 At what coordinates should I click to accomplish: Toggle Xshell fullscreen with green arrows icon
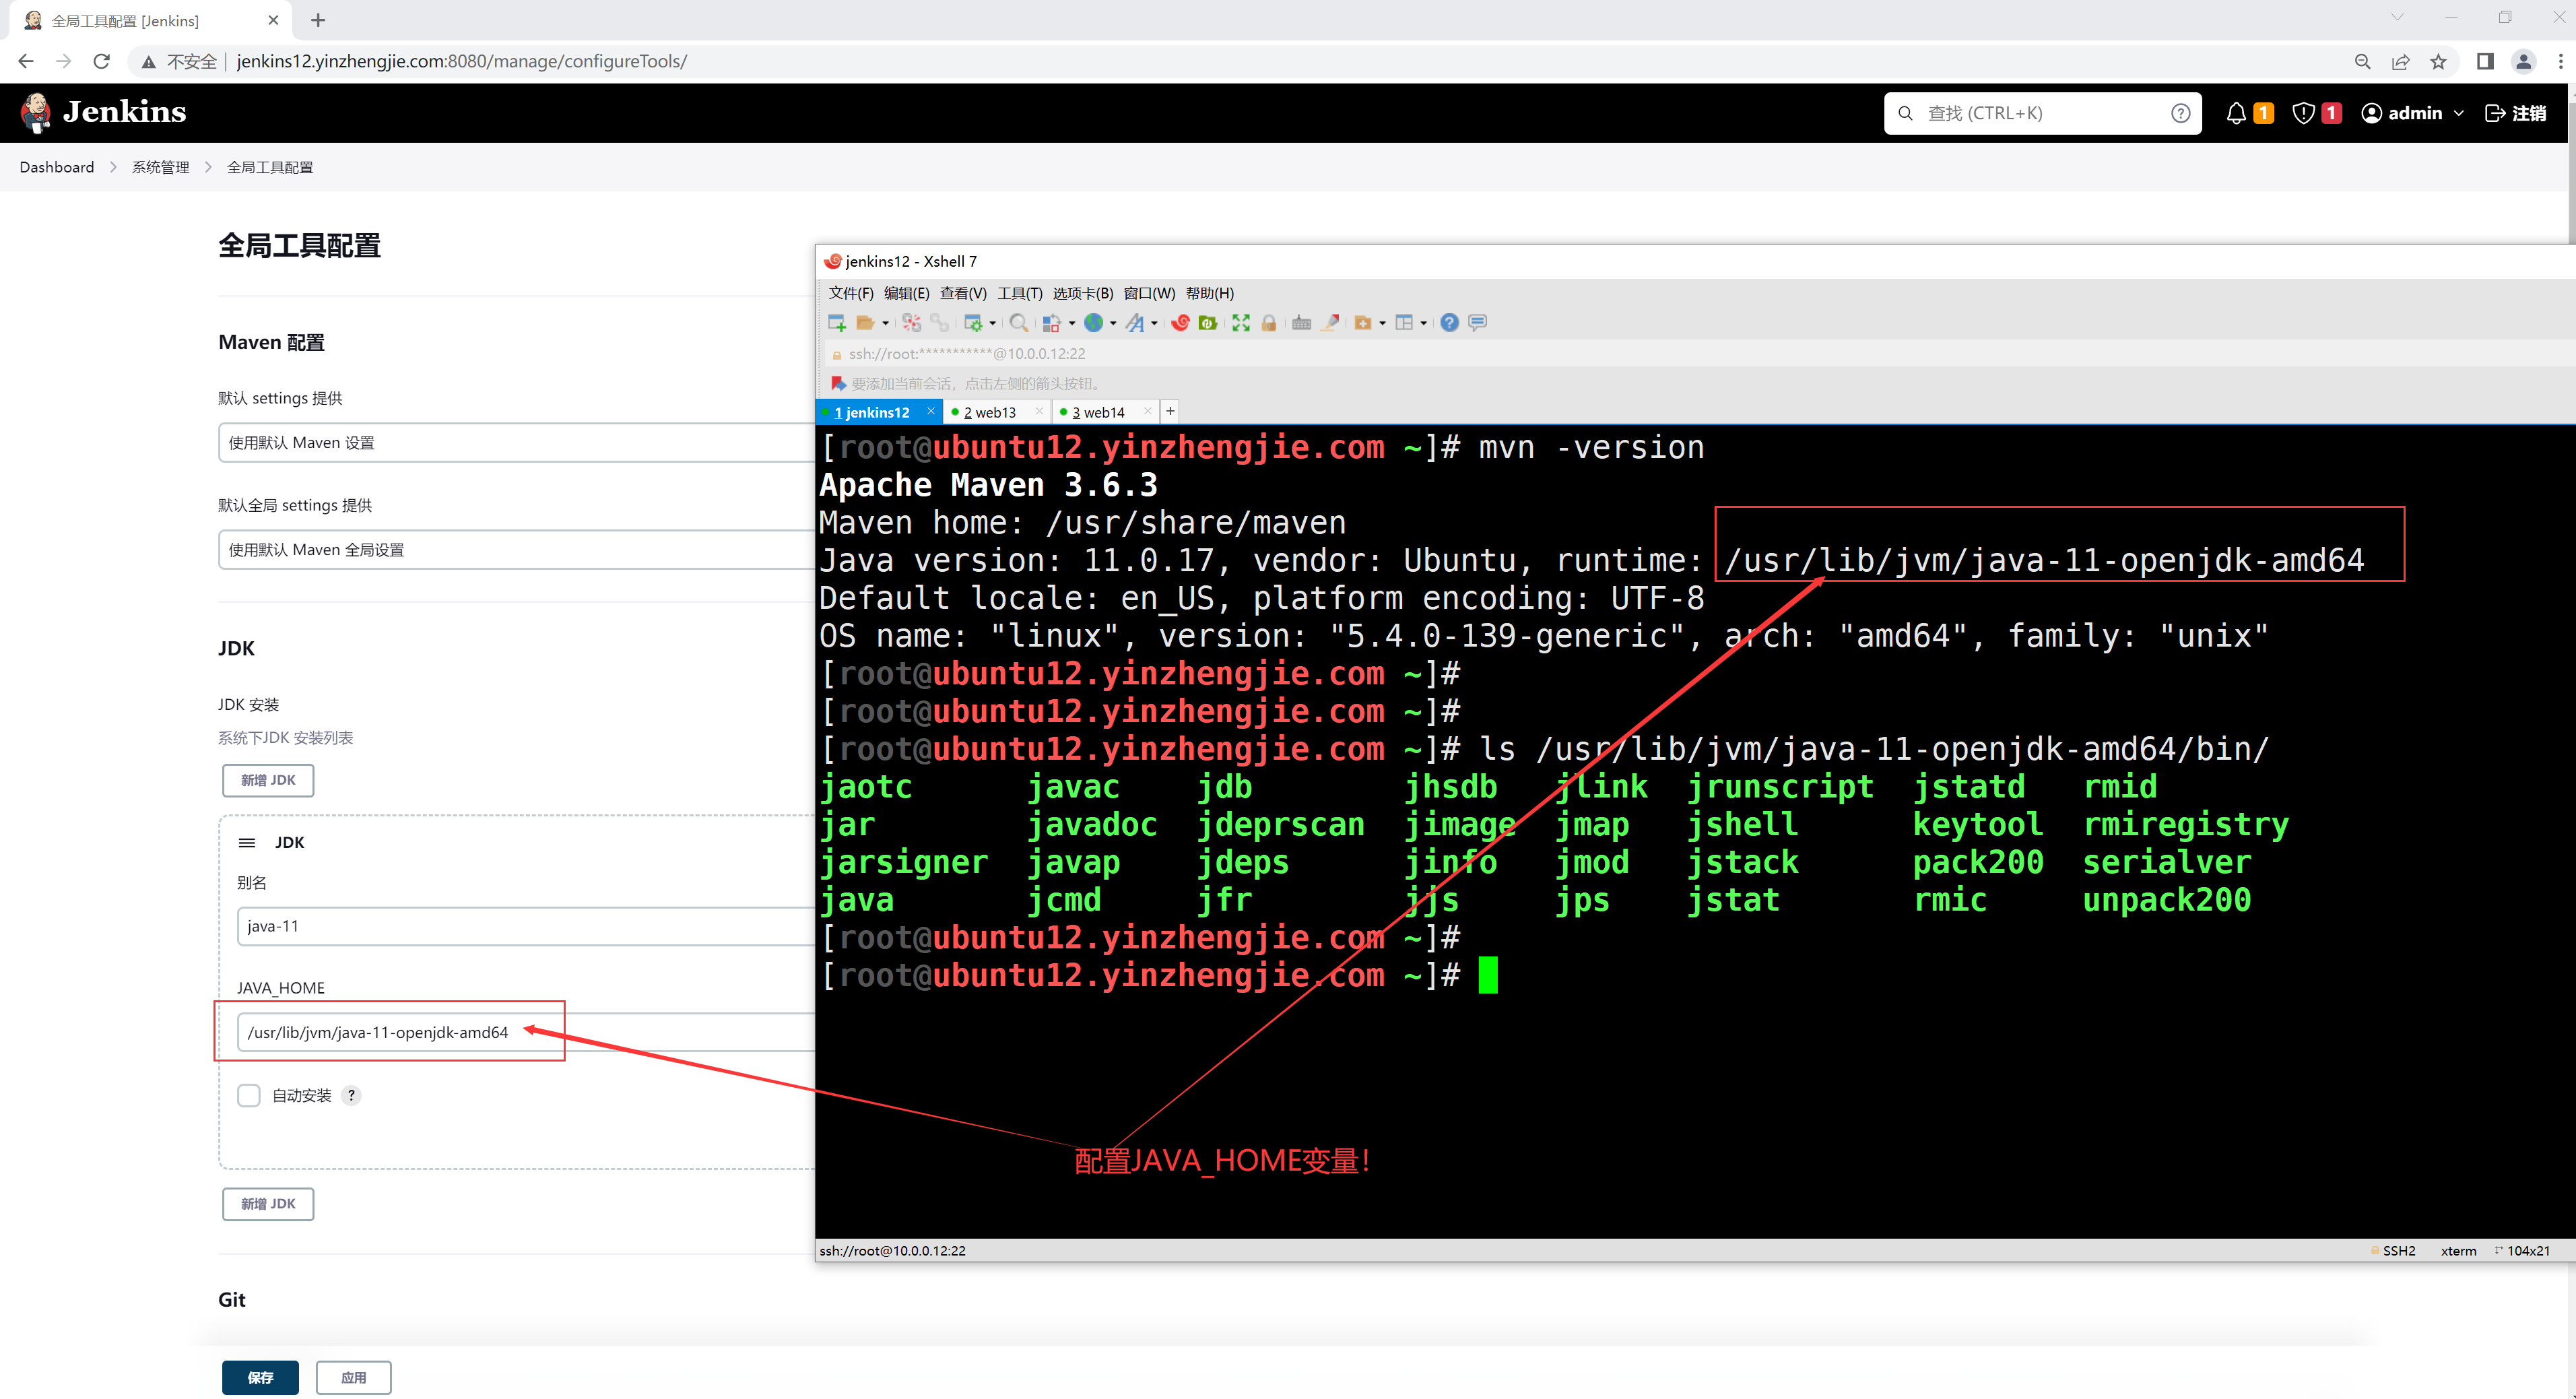coord(1241,322)
